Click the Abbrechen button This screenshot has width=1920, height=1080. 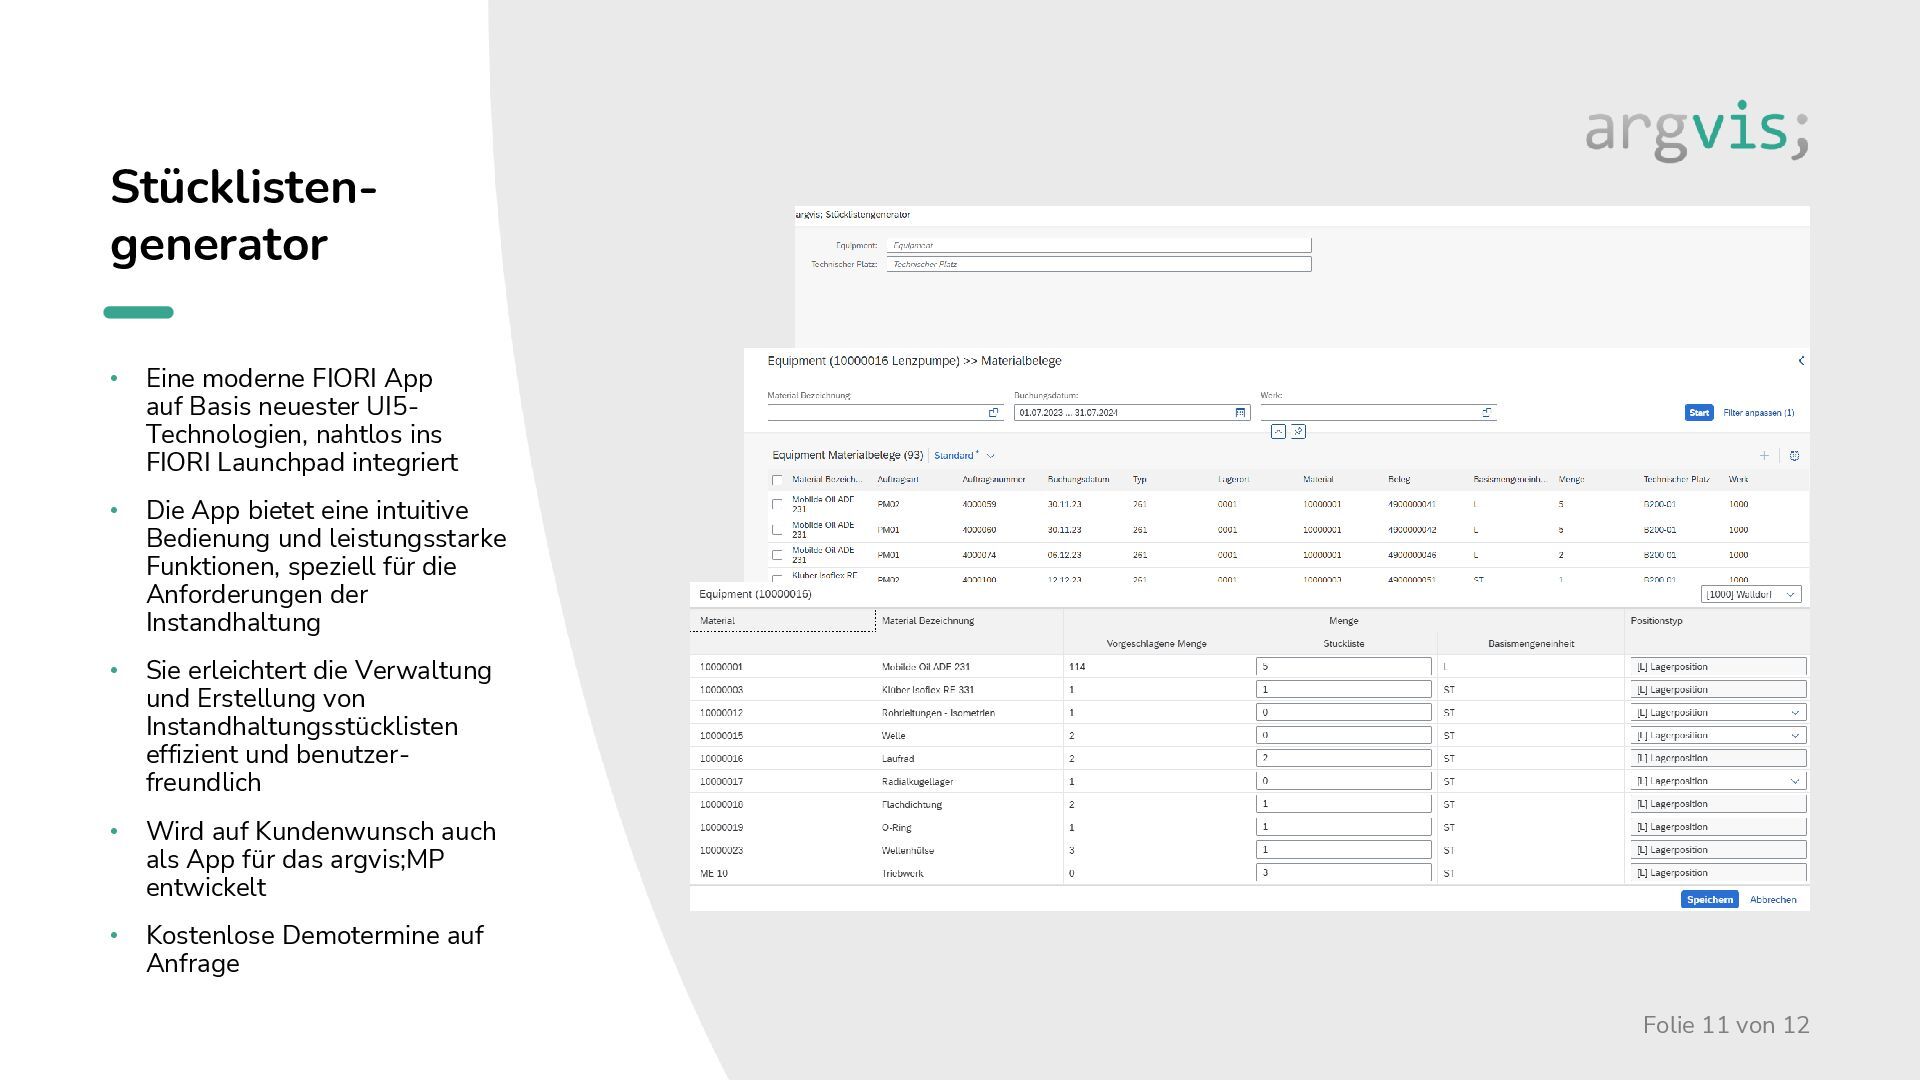pyautogui.click(x=1773, y=900)
